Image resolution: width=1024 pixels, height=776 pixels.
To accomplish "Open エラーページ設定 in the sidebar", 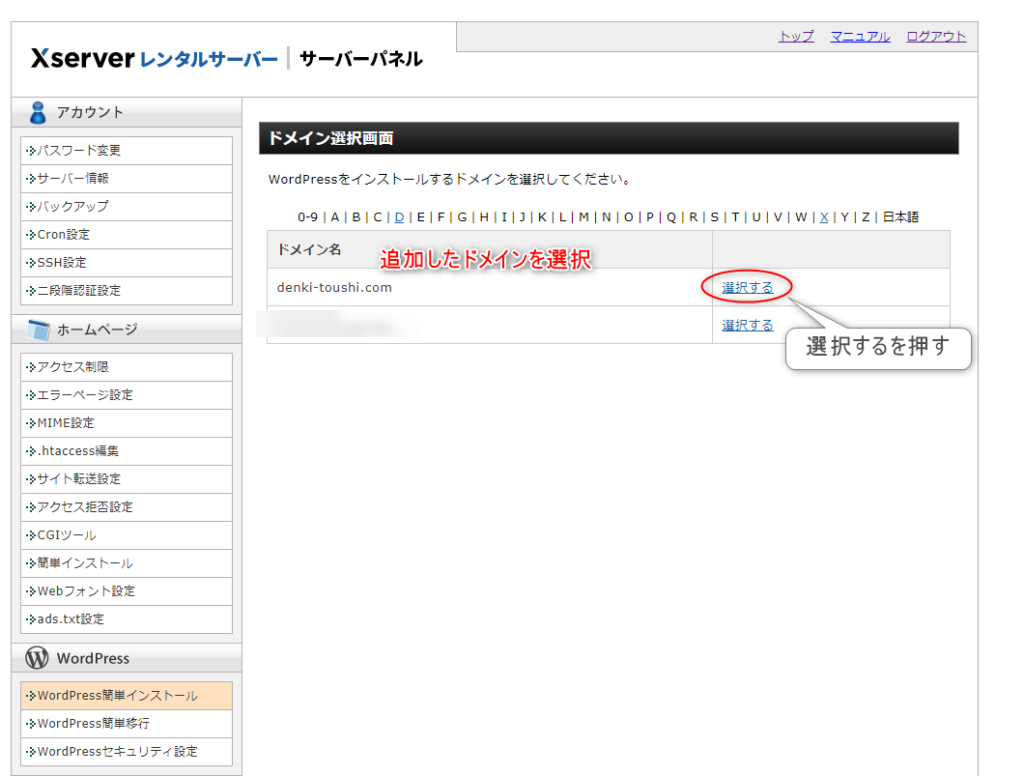I will coord(127,395).
